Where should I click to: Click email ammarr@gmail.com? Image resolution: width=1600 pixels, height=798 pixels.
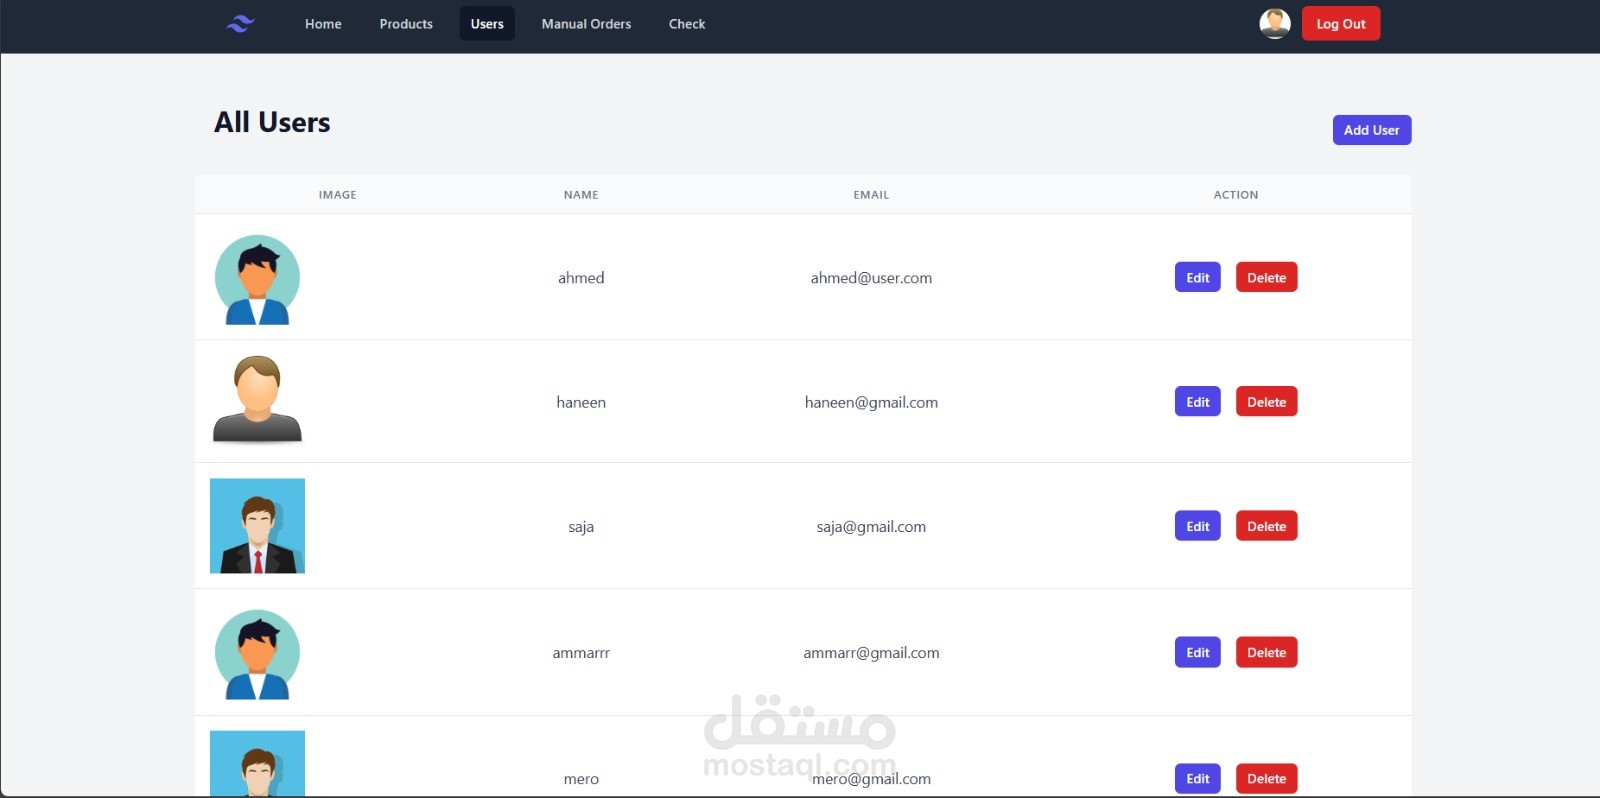(x=871, y=653)
